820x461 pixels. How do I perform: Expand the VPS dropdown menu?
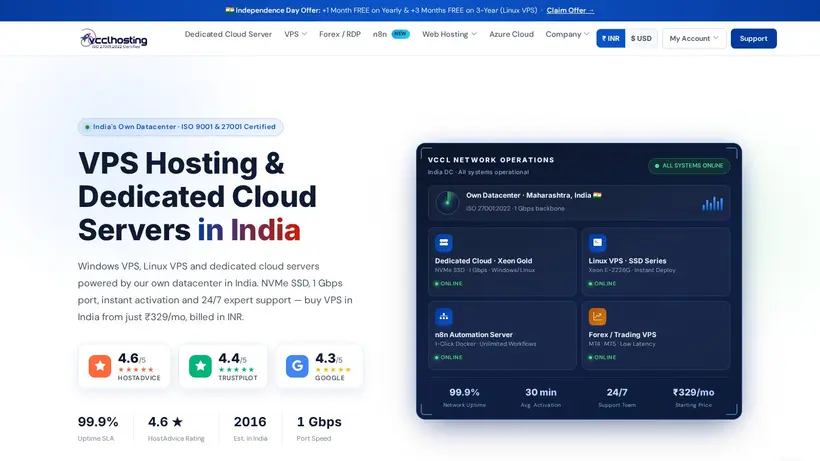click(295, 34)
